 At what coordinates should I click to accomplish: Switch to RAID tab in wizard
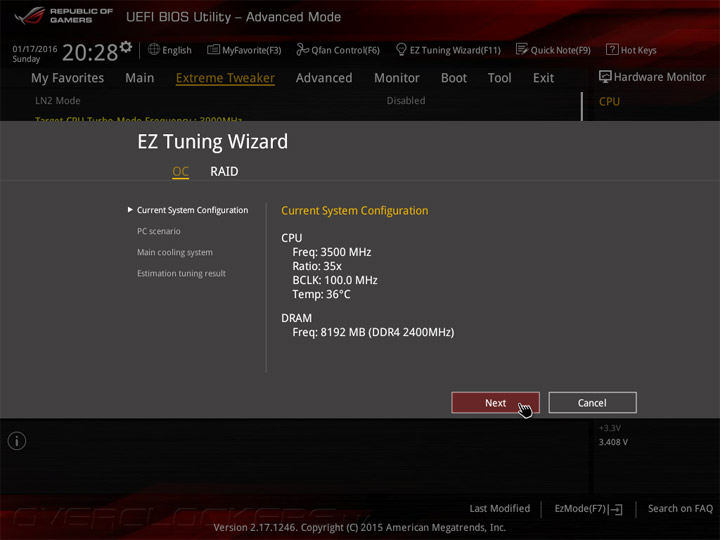tap(224, 171)
